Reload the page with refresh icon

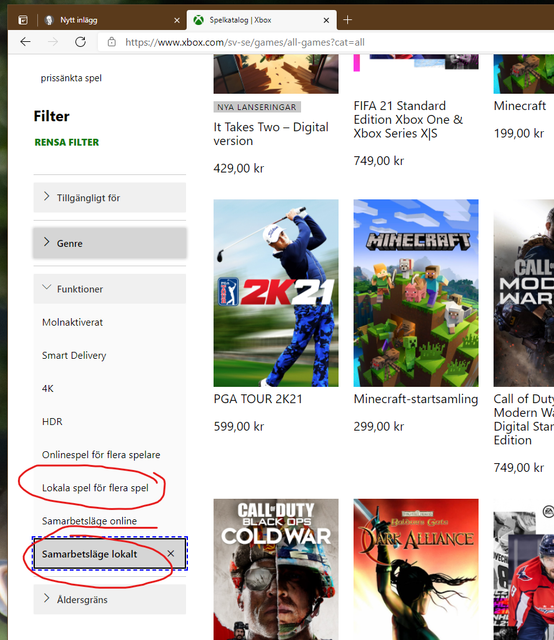point(80,42)
